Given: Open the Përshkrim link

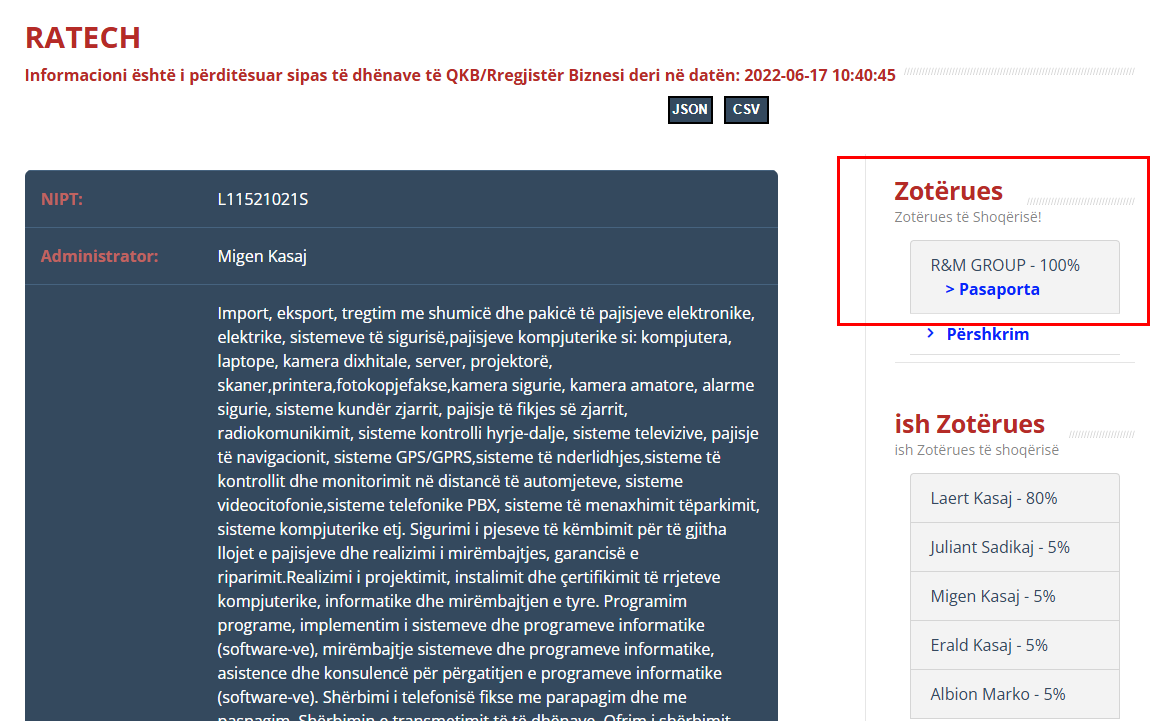Looking at the screenshot, I should (987, 334).
